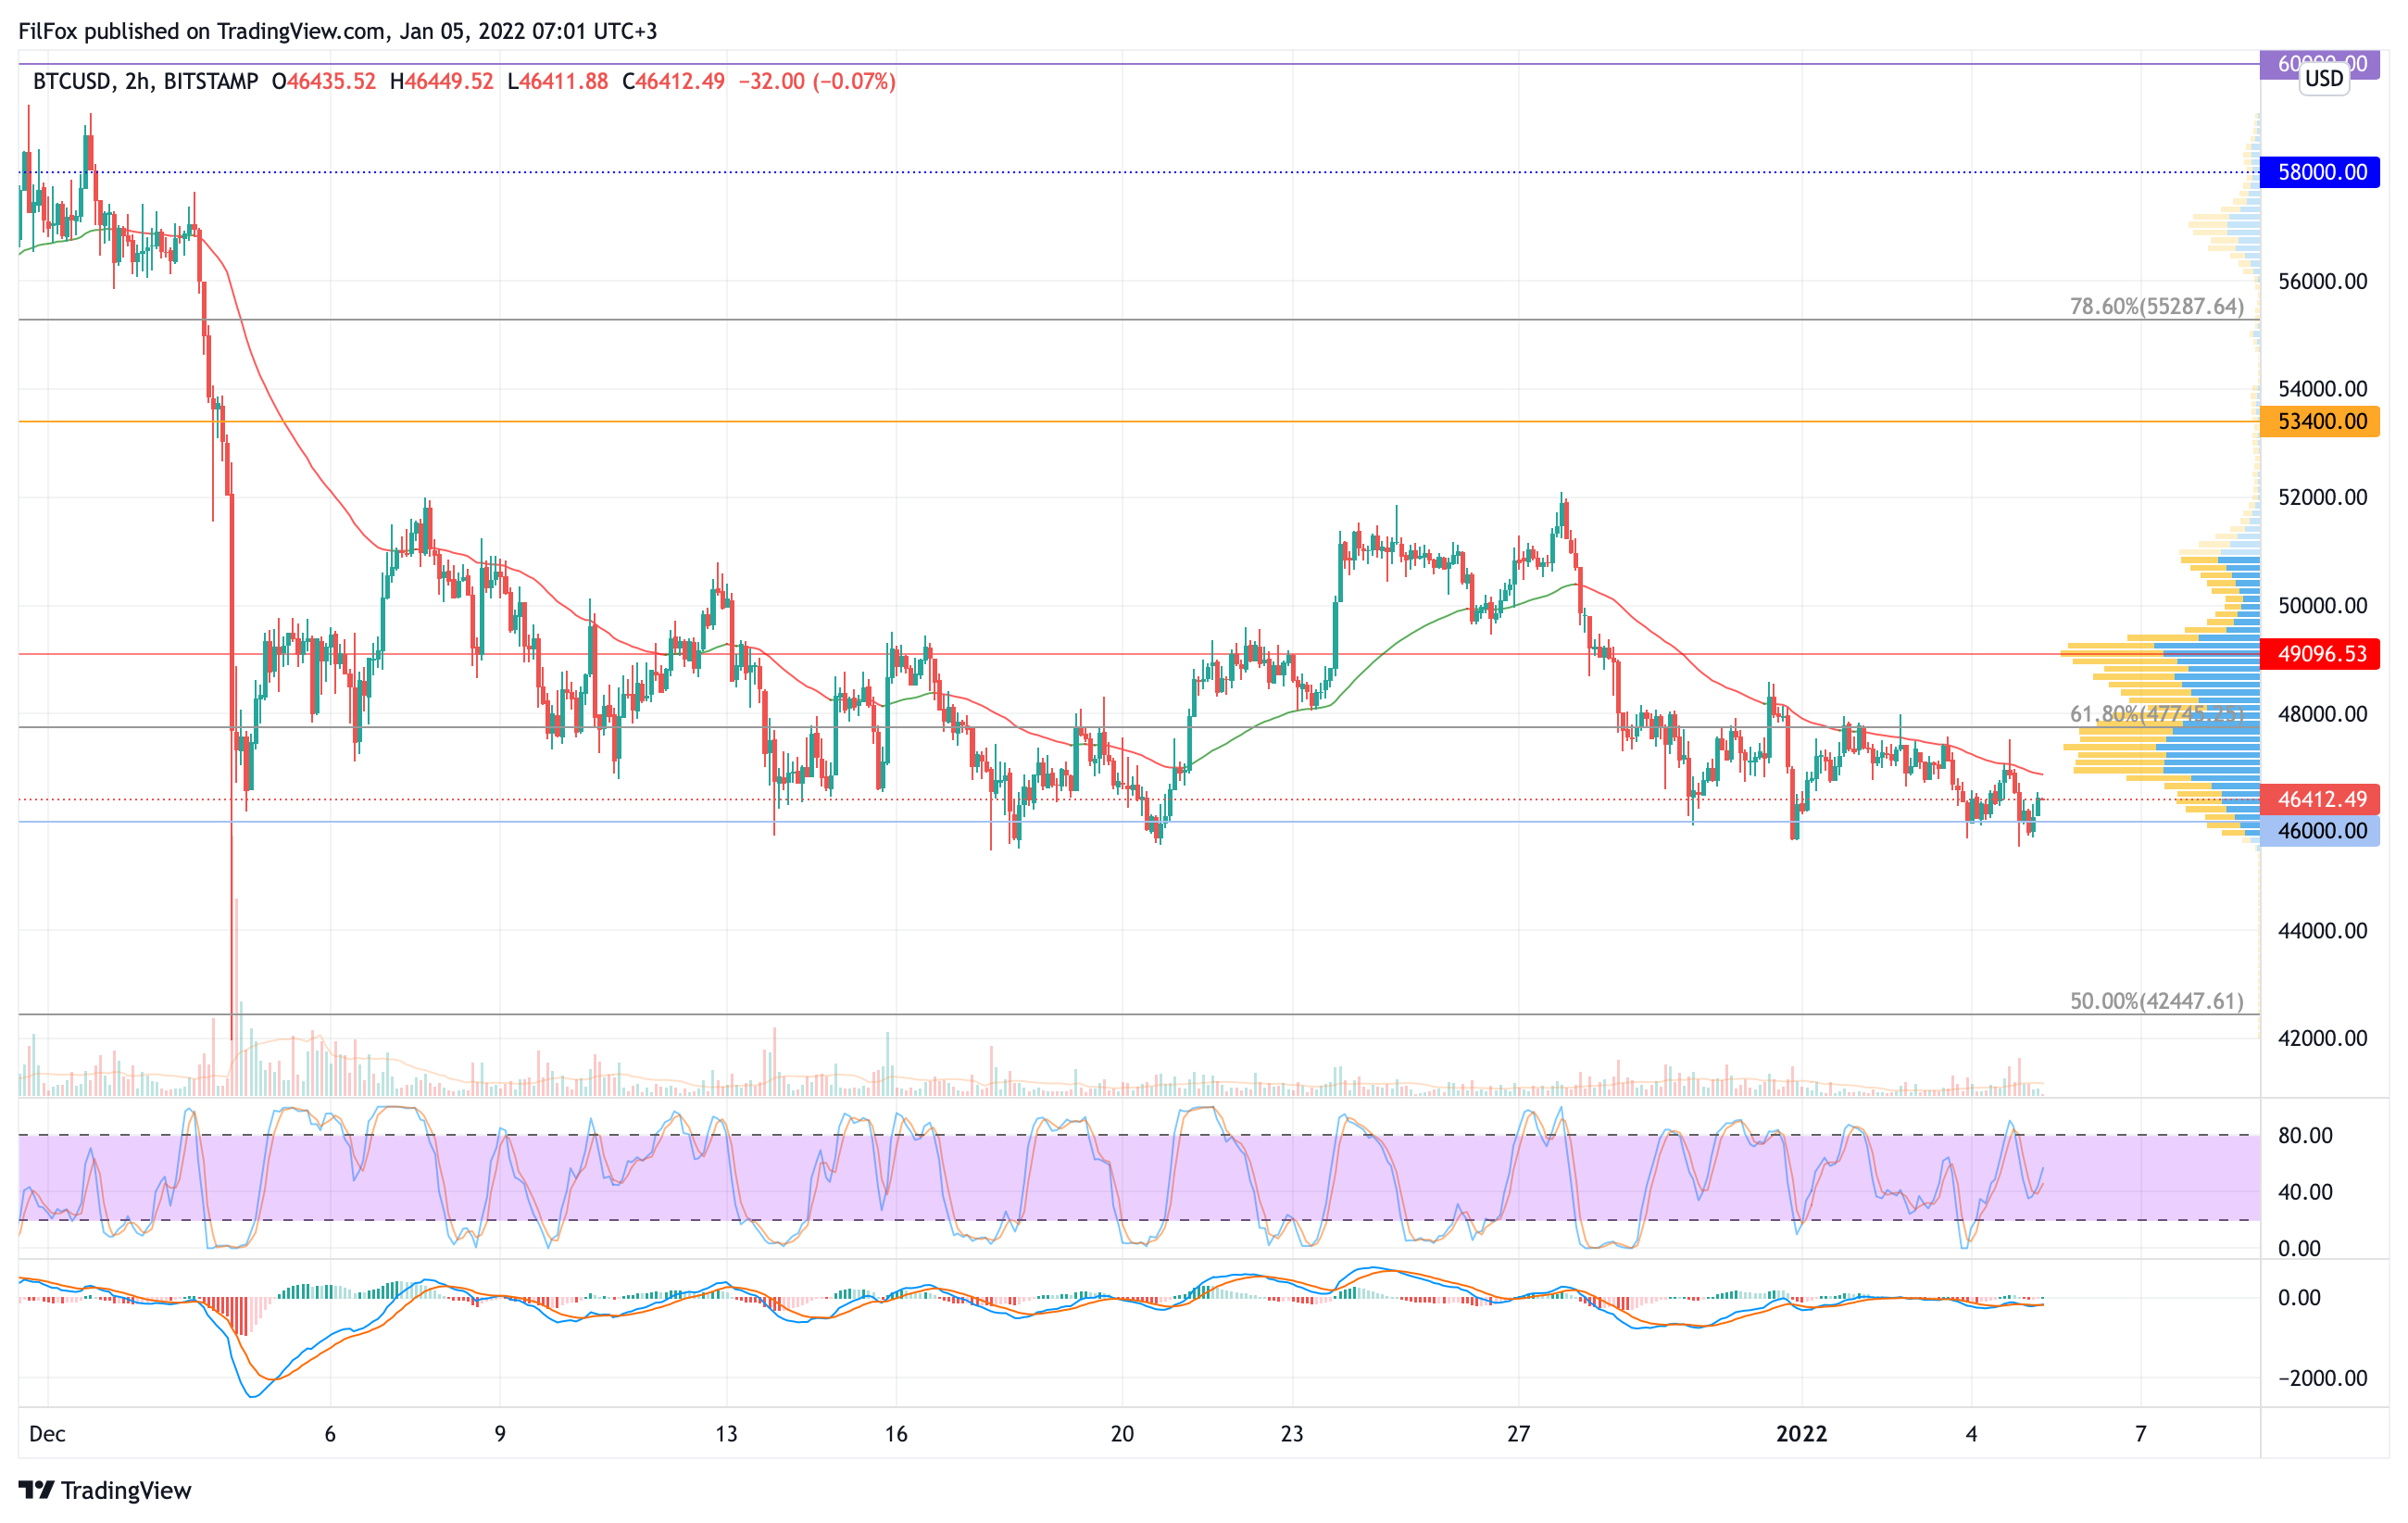Click the BTCUSD symbol title
The height and width of the screenshot is (1523, 2408).
[71, 81]
